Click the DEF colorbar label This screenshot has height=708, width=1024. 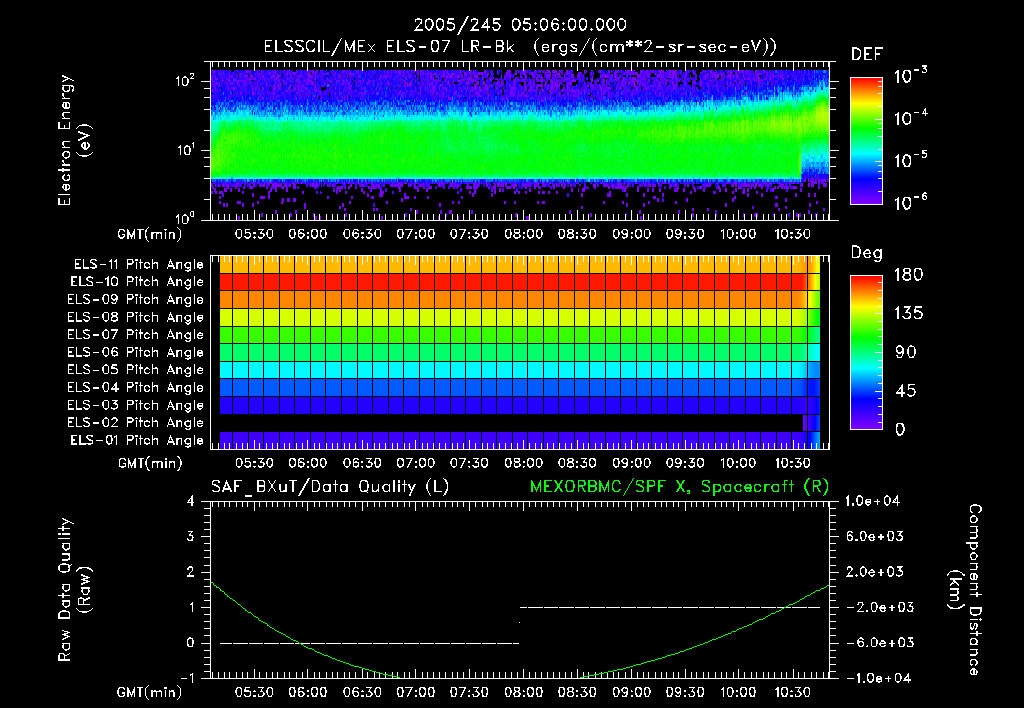867,55
